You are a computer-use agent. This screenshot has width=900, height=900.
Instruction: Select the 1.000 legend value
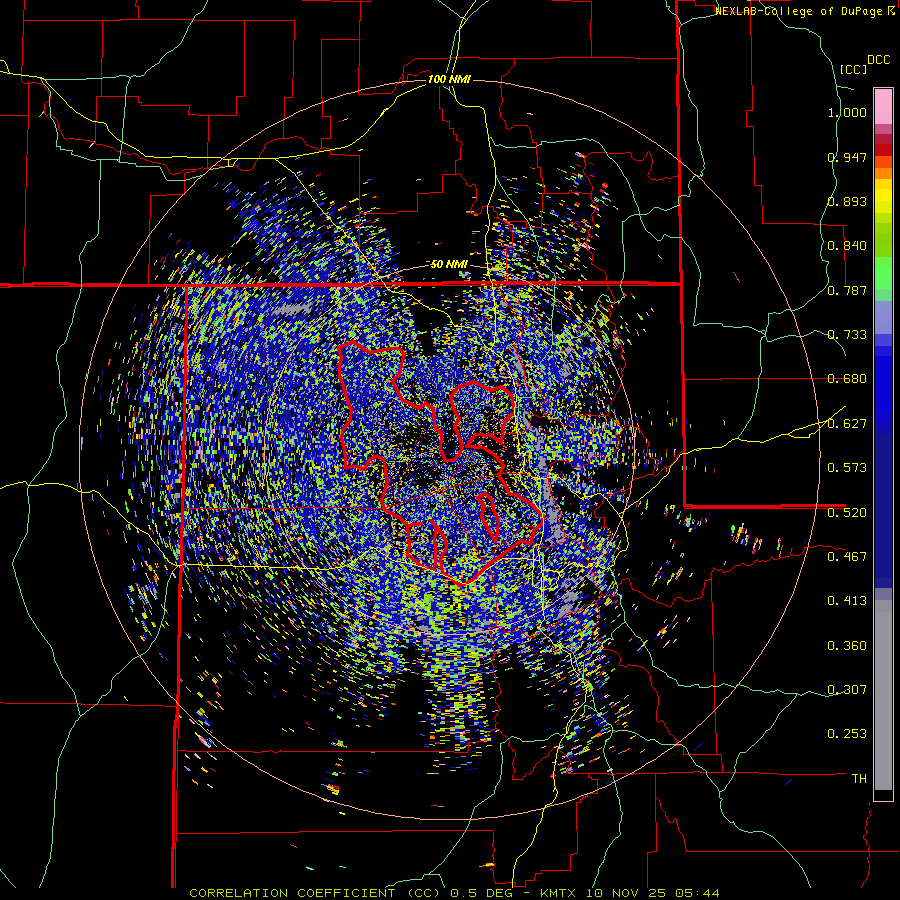pos(847,112)
